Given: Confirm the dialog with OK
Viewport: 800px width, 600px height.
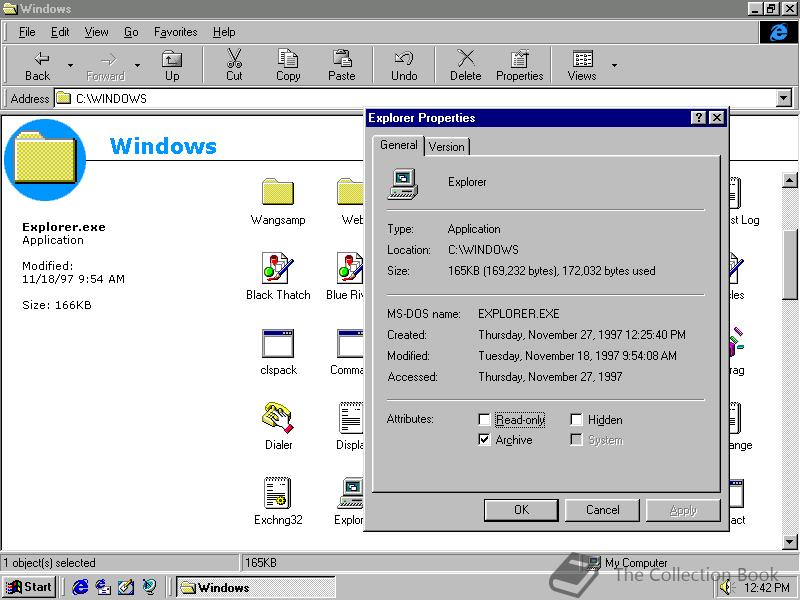Looking at the screenshot, I should pos(521,510).
